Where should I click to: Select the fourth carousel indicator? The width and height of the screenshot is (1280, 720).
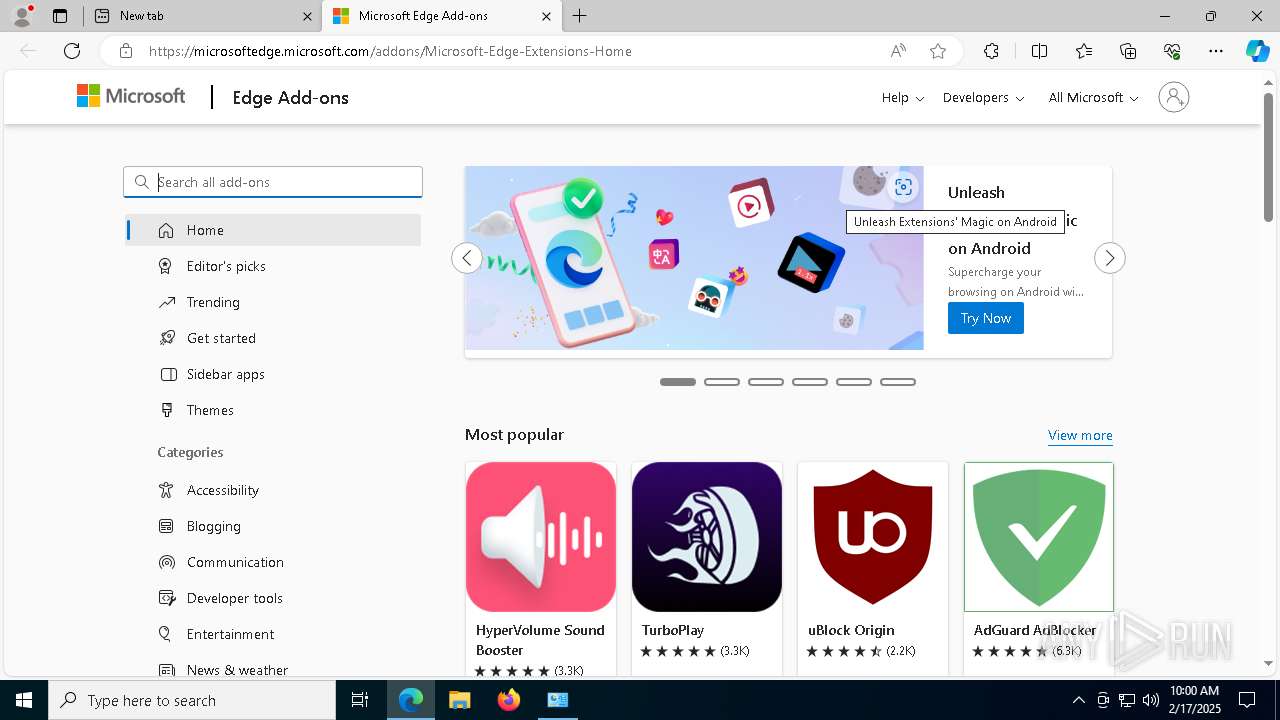[x=810, y=382]
